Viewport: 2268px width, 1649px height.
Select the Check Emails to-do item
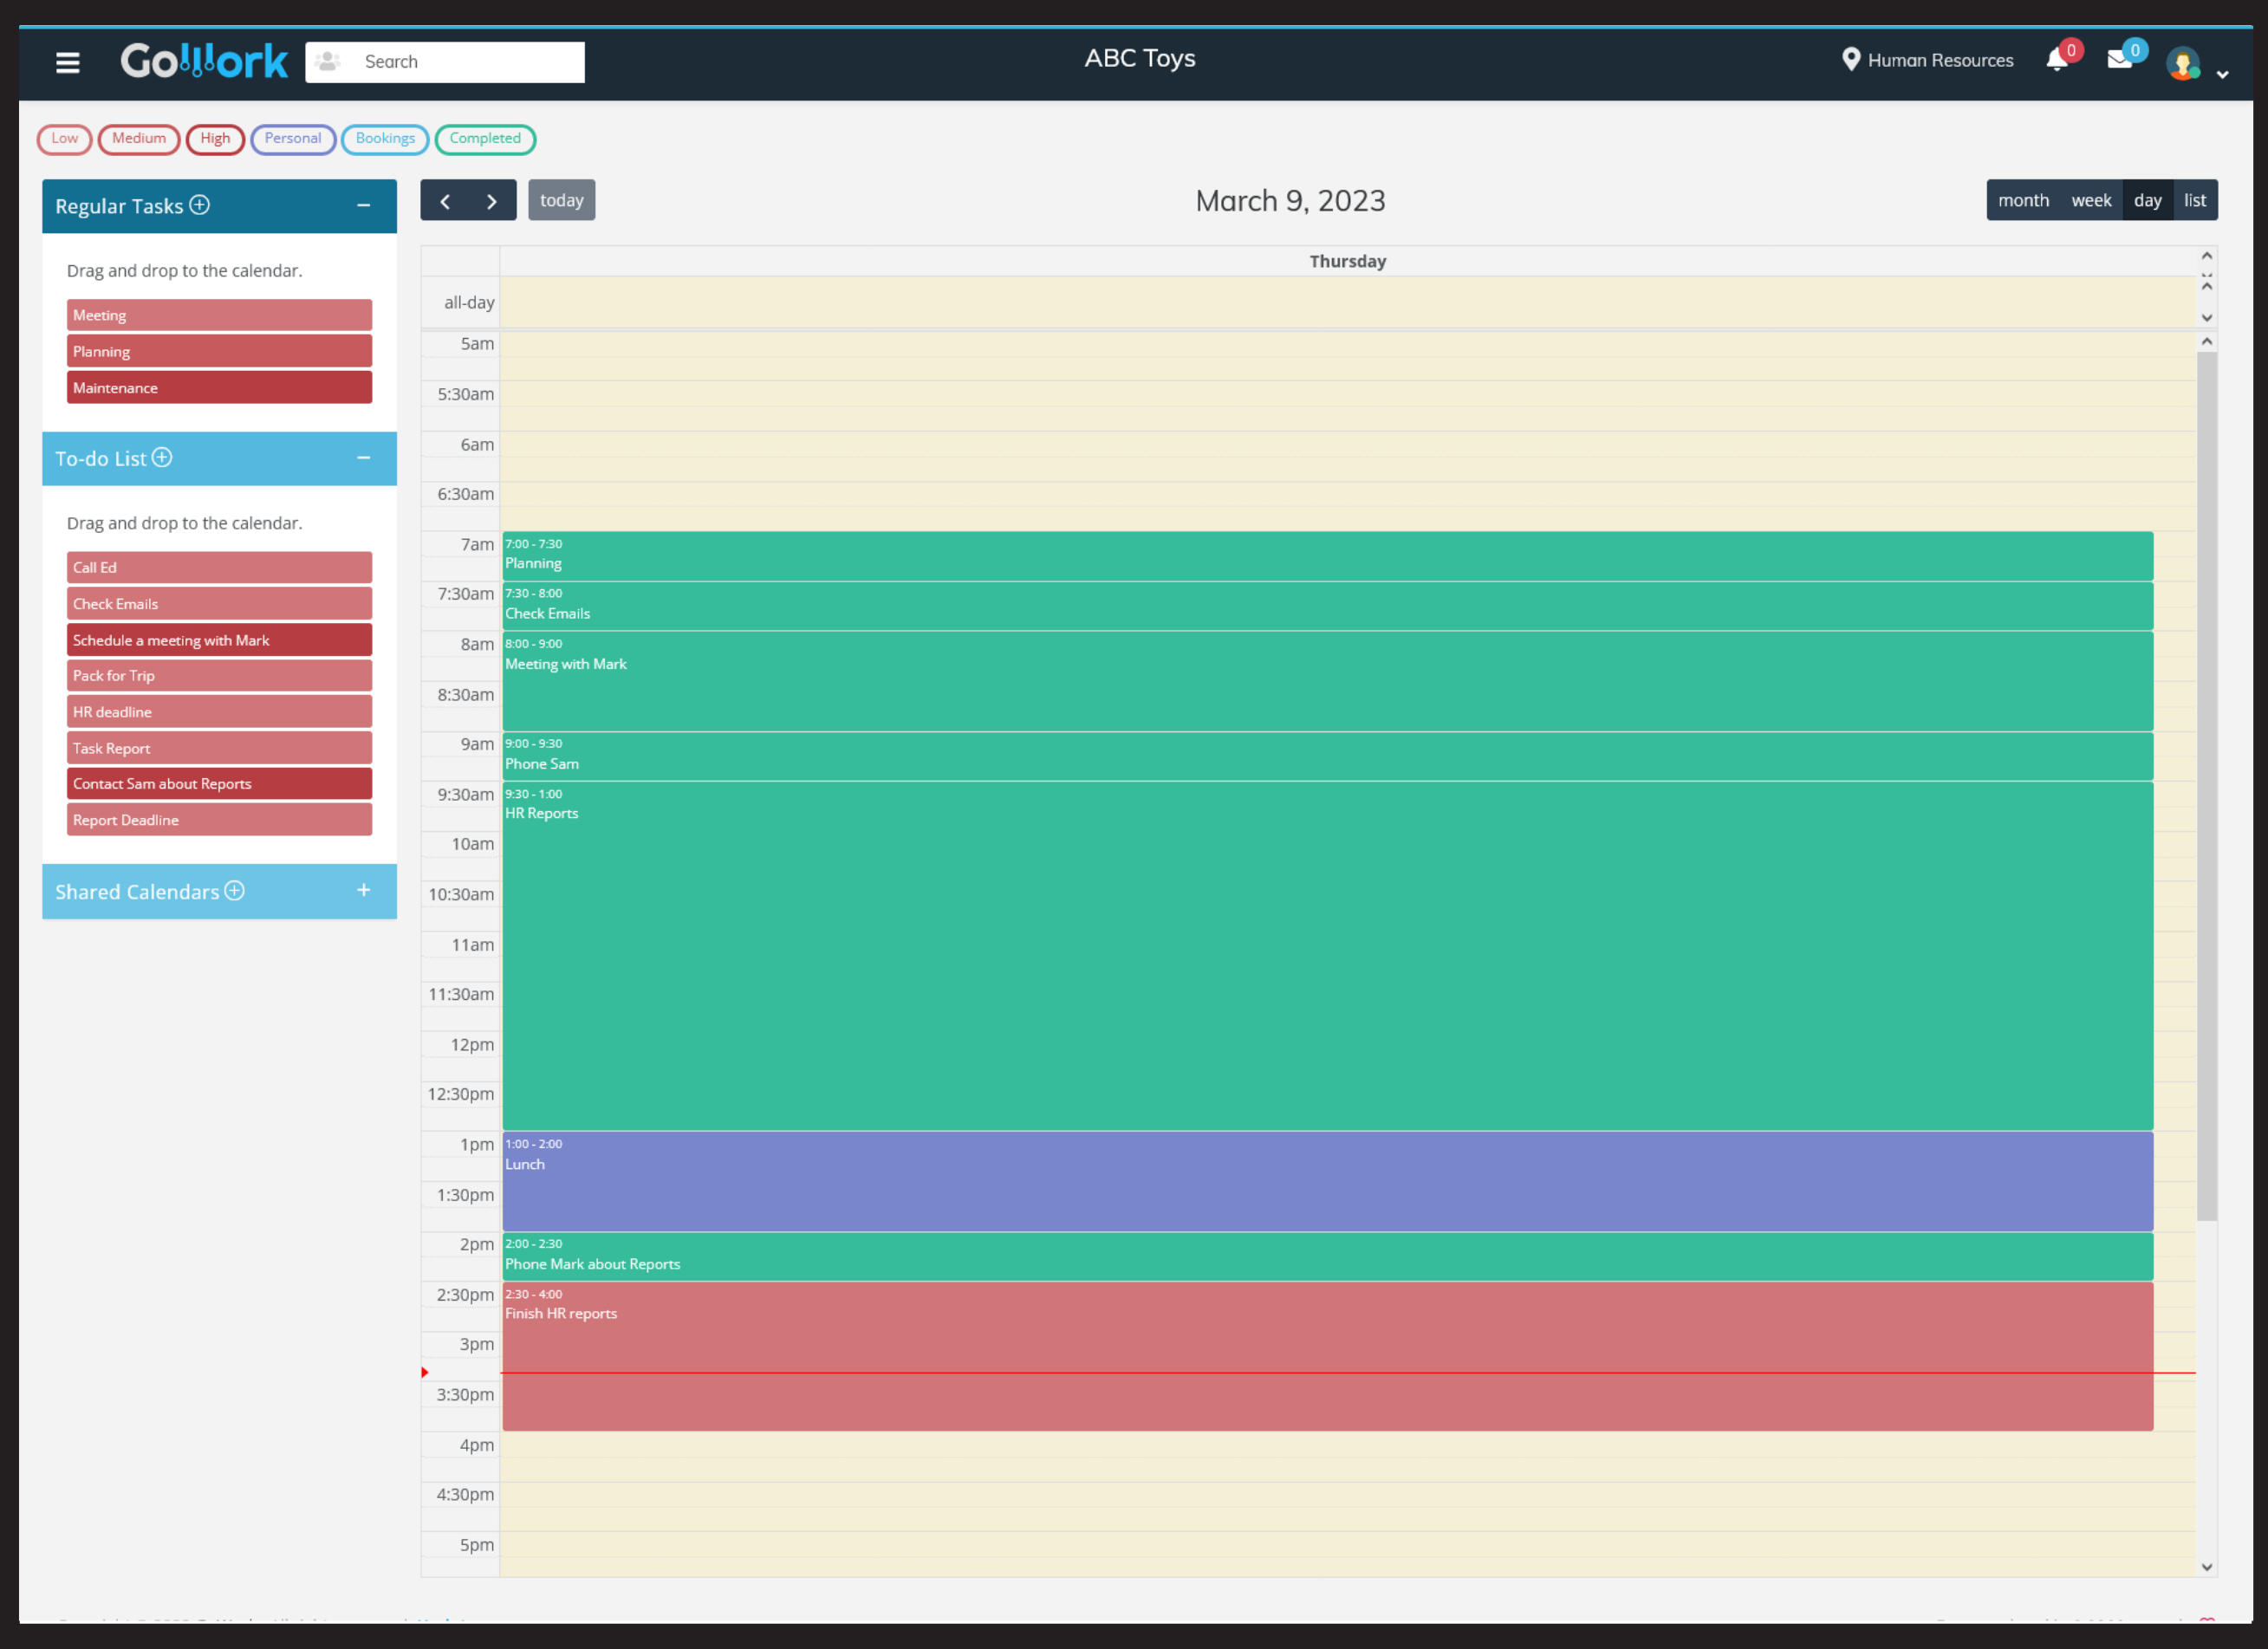(x=219, y=603)
